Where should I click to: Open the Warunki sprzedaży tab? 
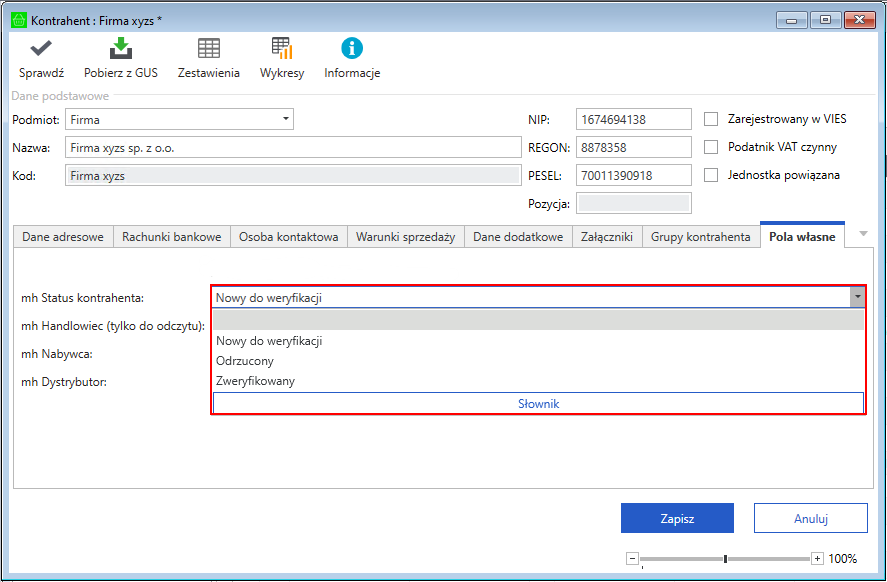405,237
